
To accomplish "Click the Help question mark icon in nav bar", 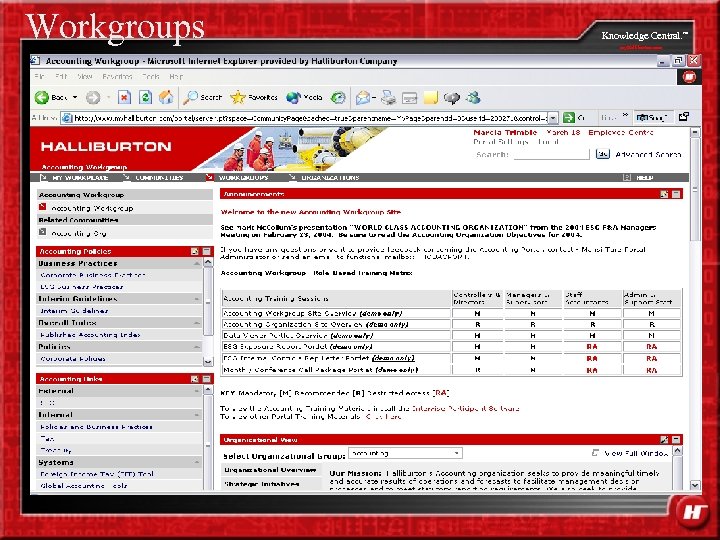I will coord(627,177).
